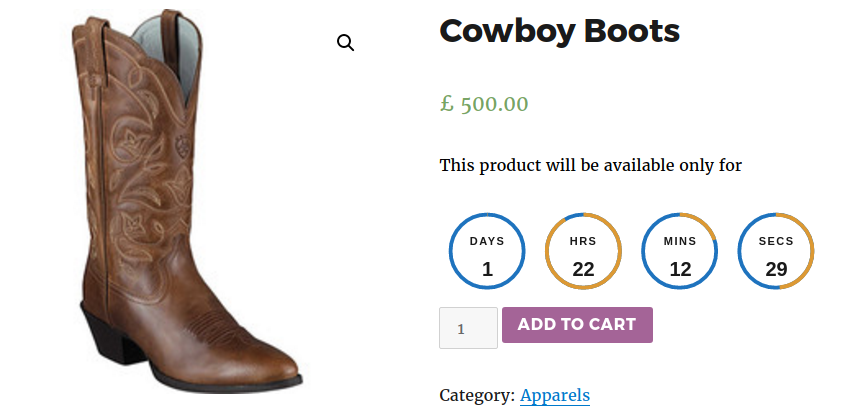Click the Days countdown circle

[487, 251]
